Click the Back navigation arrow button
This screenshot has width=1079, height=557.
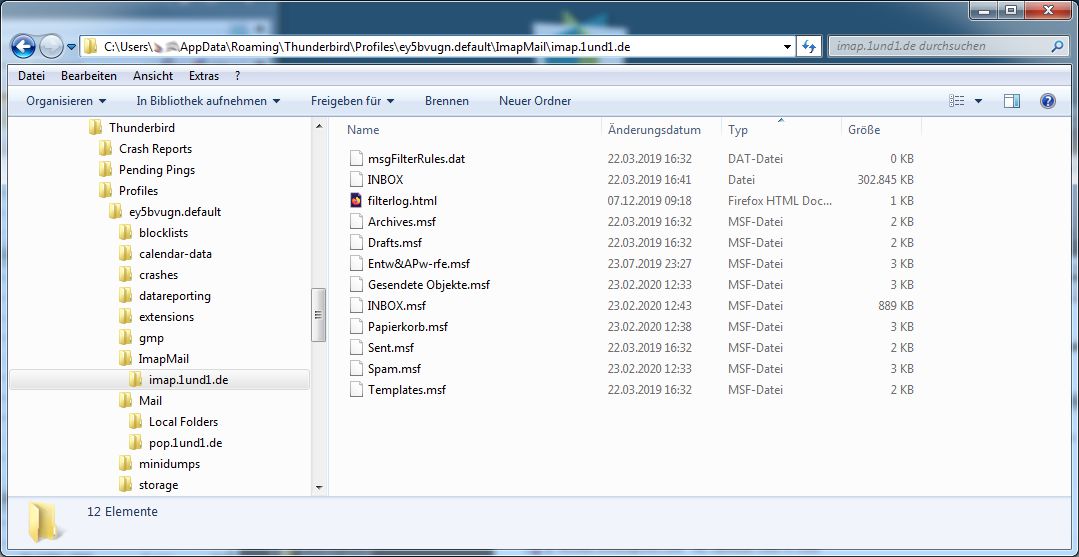click(23, 46)
